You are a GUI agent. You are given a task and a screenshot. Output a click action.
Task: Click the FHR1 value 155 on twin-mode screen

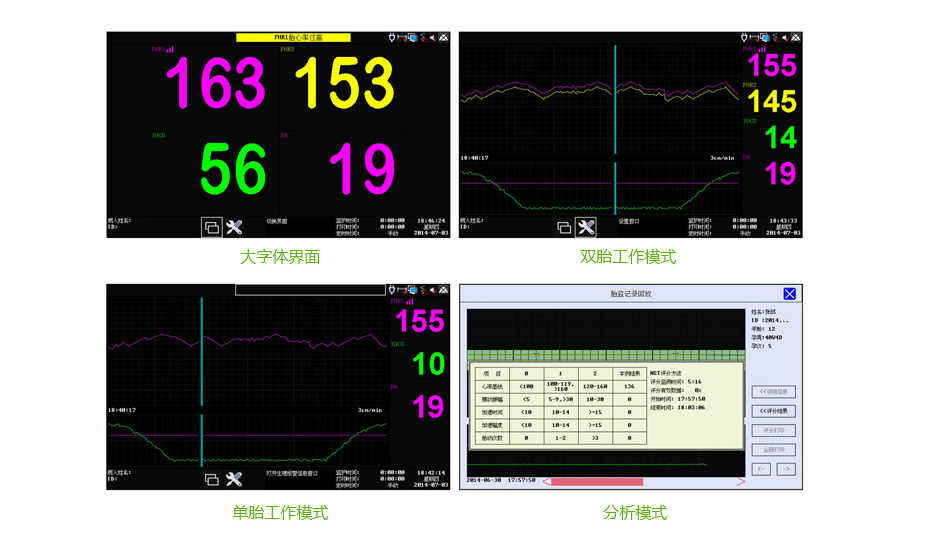772,65
